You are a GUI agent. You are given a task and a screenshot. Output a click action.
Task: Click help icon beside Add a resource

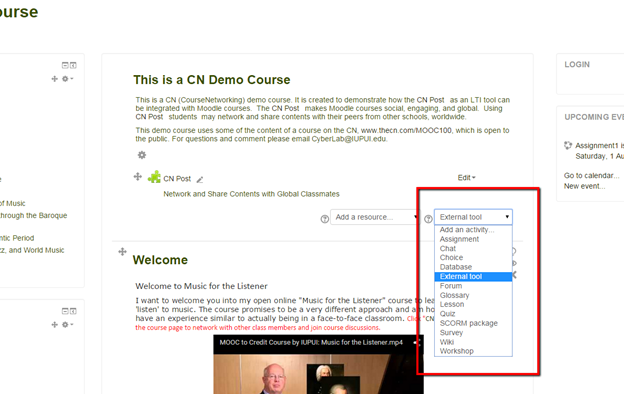[x=325, y=219]
